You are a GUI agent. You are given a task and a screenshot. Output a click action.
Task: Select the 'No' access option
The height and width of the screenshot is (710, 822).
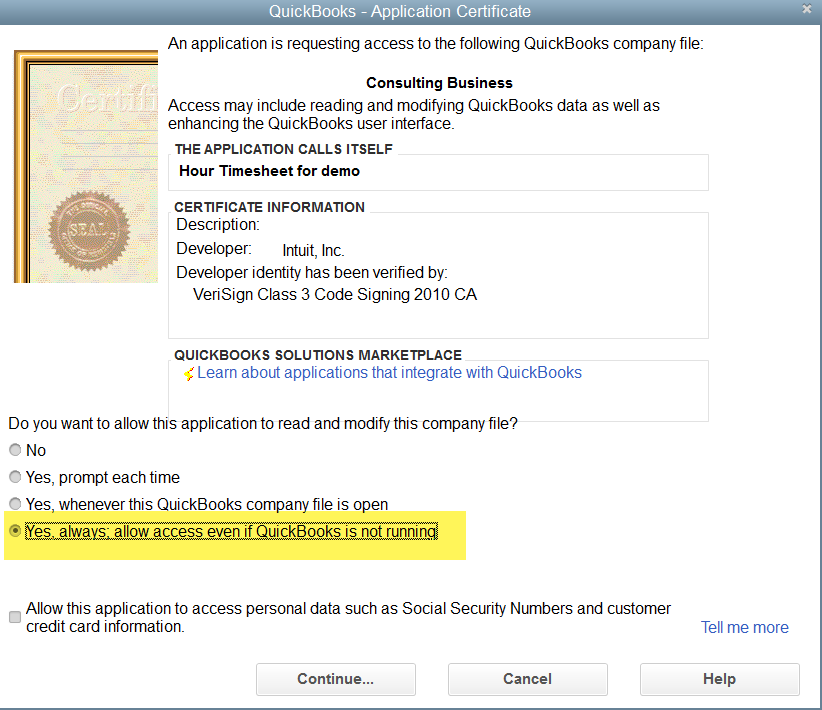coord(15,450)
